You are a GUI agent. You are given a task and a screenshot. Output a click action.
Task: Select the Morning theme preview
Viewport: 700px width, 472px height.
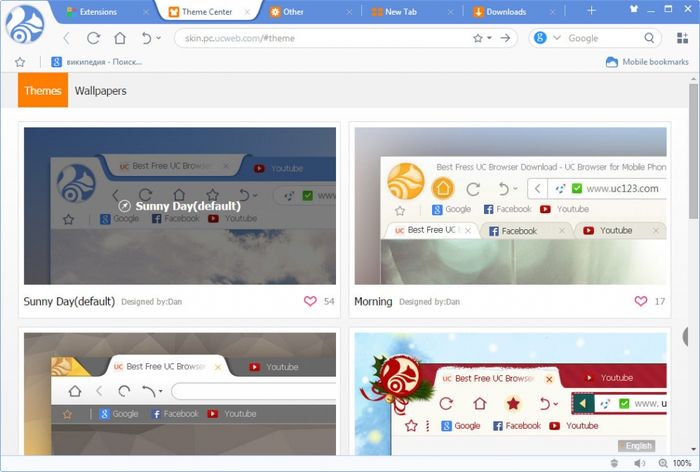(x=510, y=206)
